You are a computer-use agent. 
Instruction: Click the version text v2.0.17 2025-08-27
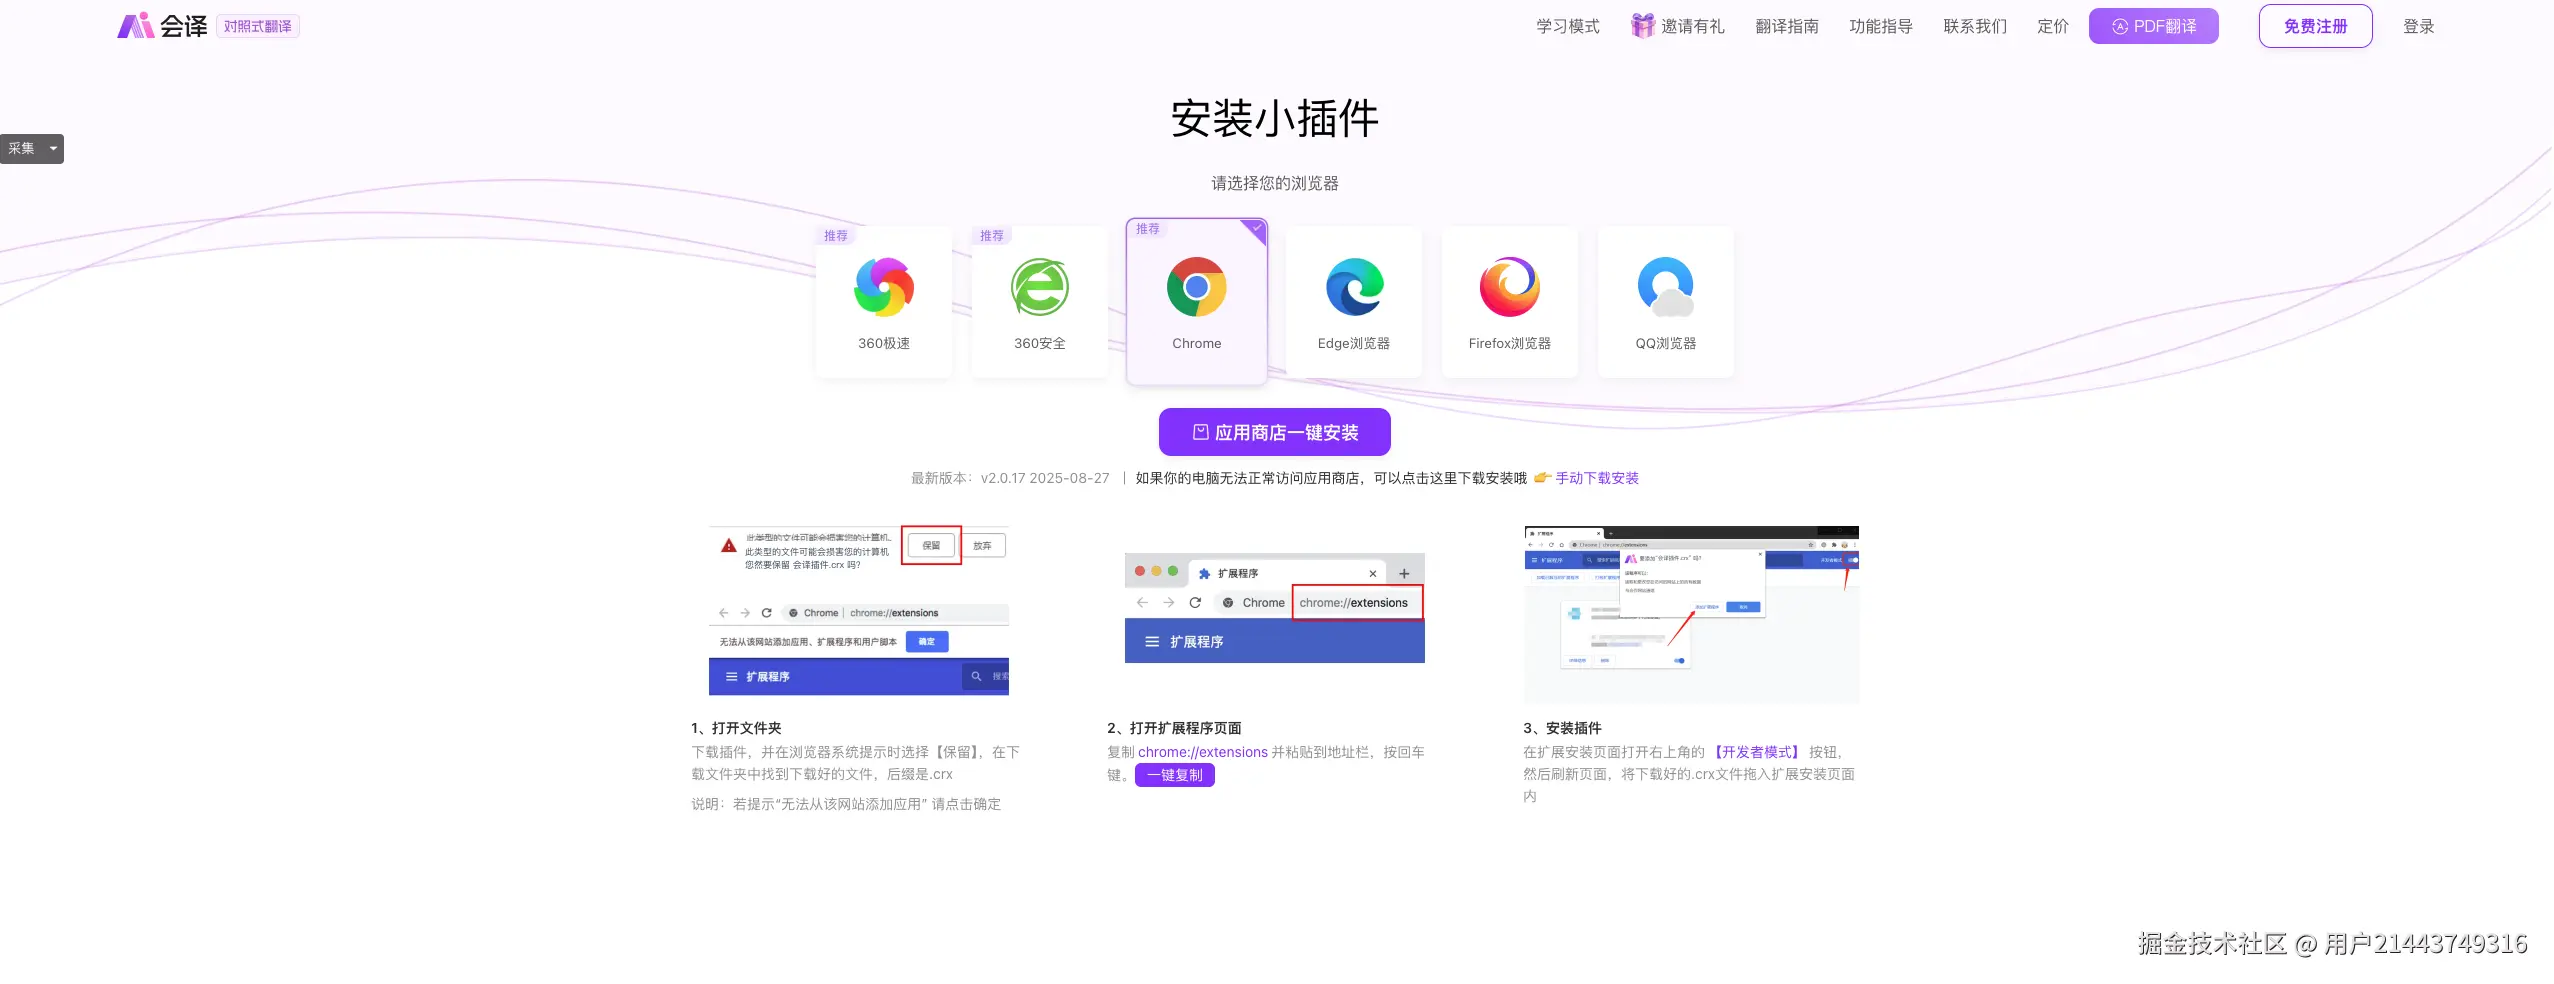click(1045, 478)
